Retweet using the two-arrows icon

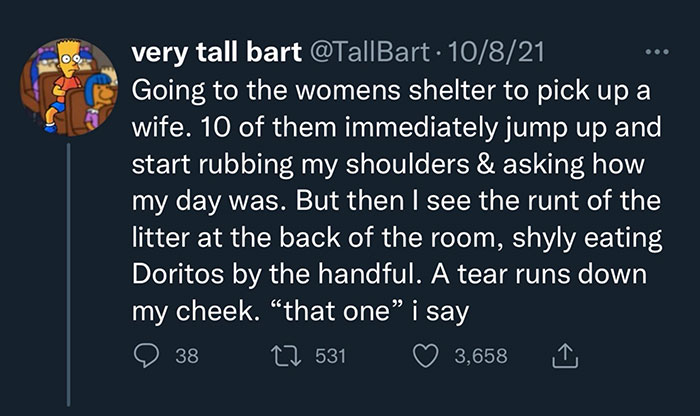click(x=286, y=356)
